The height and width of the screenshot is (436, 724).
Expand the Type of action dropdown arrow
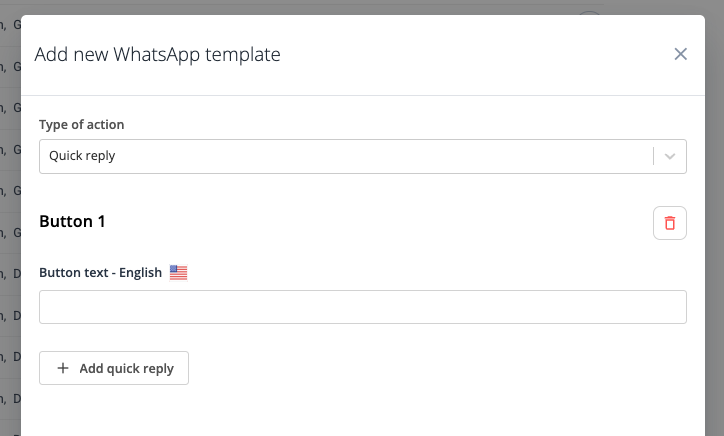pos(670,156)
